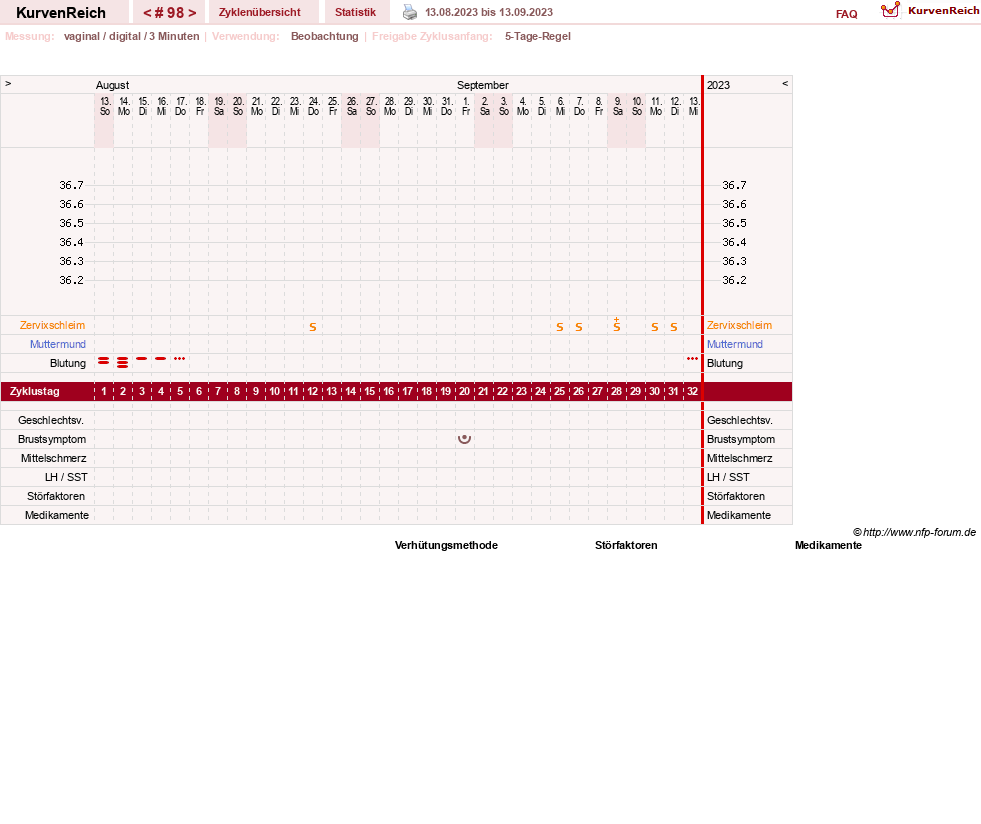Viewport: 981px width, 824px height.
Task: Click the bleeding marker on cycle day 1
Action: (104, 361)
